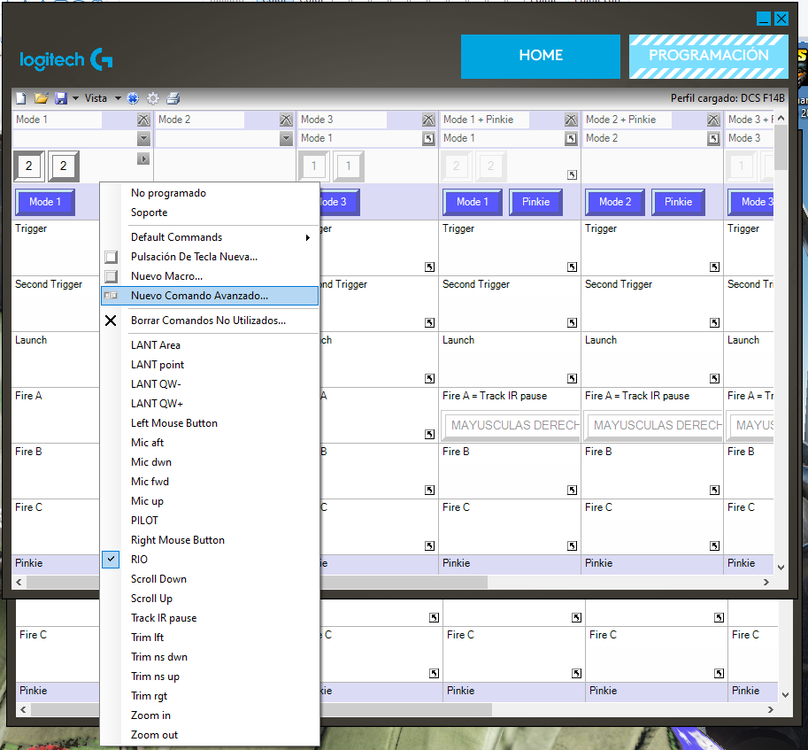Open the dropdown under Mode 1 header
Screen dimensions: 808x750
[x=144, y=138]
